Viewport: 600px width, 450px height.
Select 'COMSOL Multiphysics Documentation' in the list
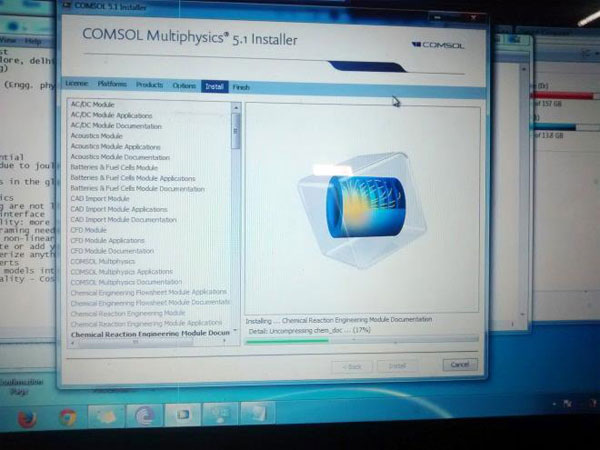pos(126,282)
